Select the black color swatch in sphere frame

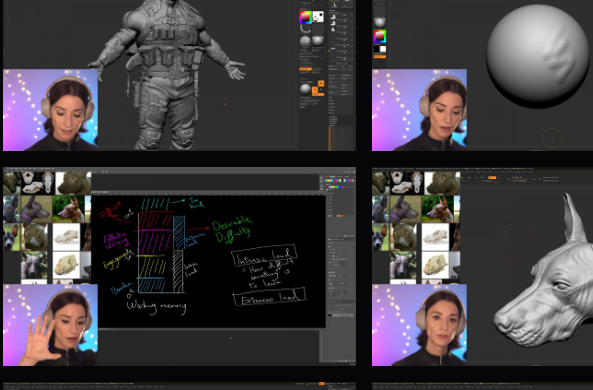click(377, 49)
